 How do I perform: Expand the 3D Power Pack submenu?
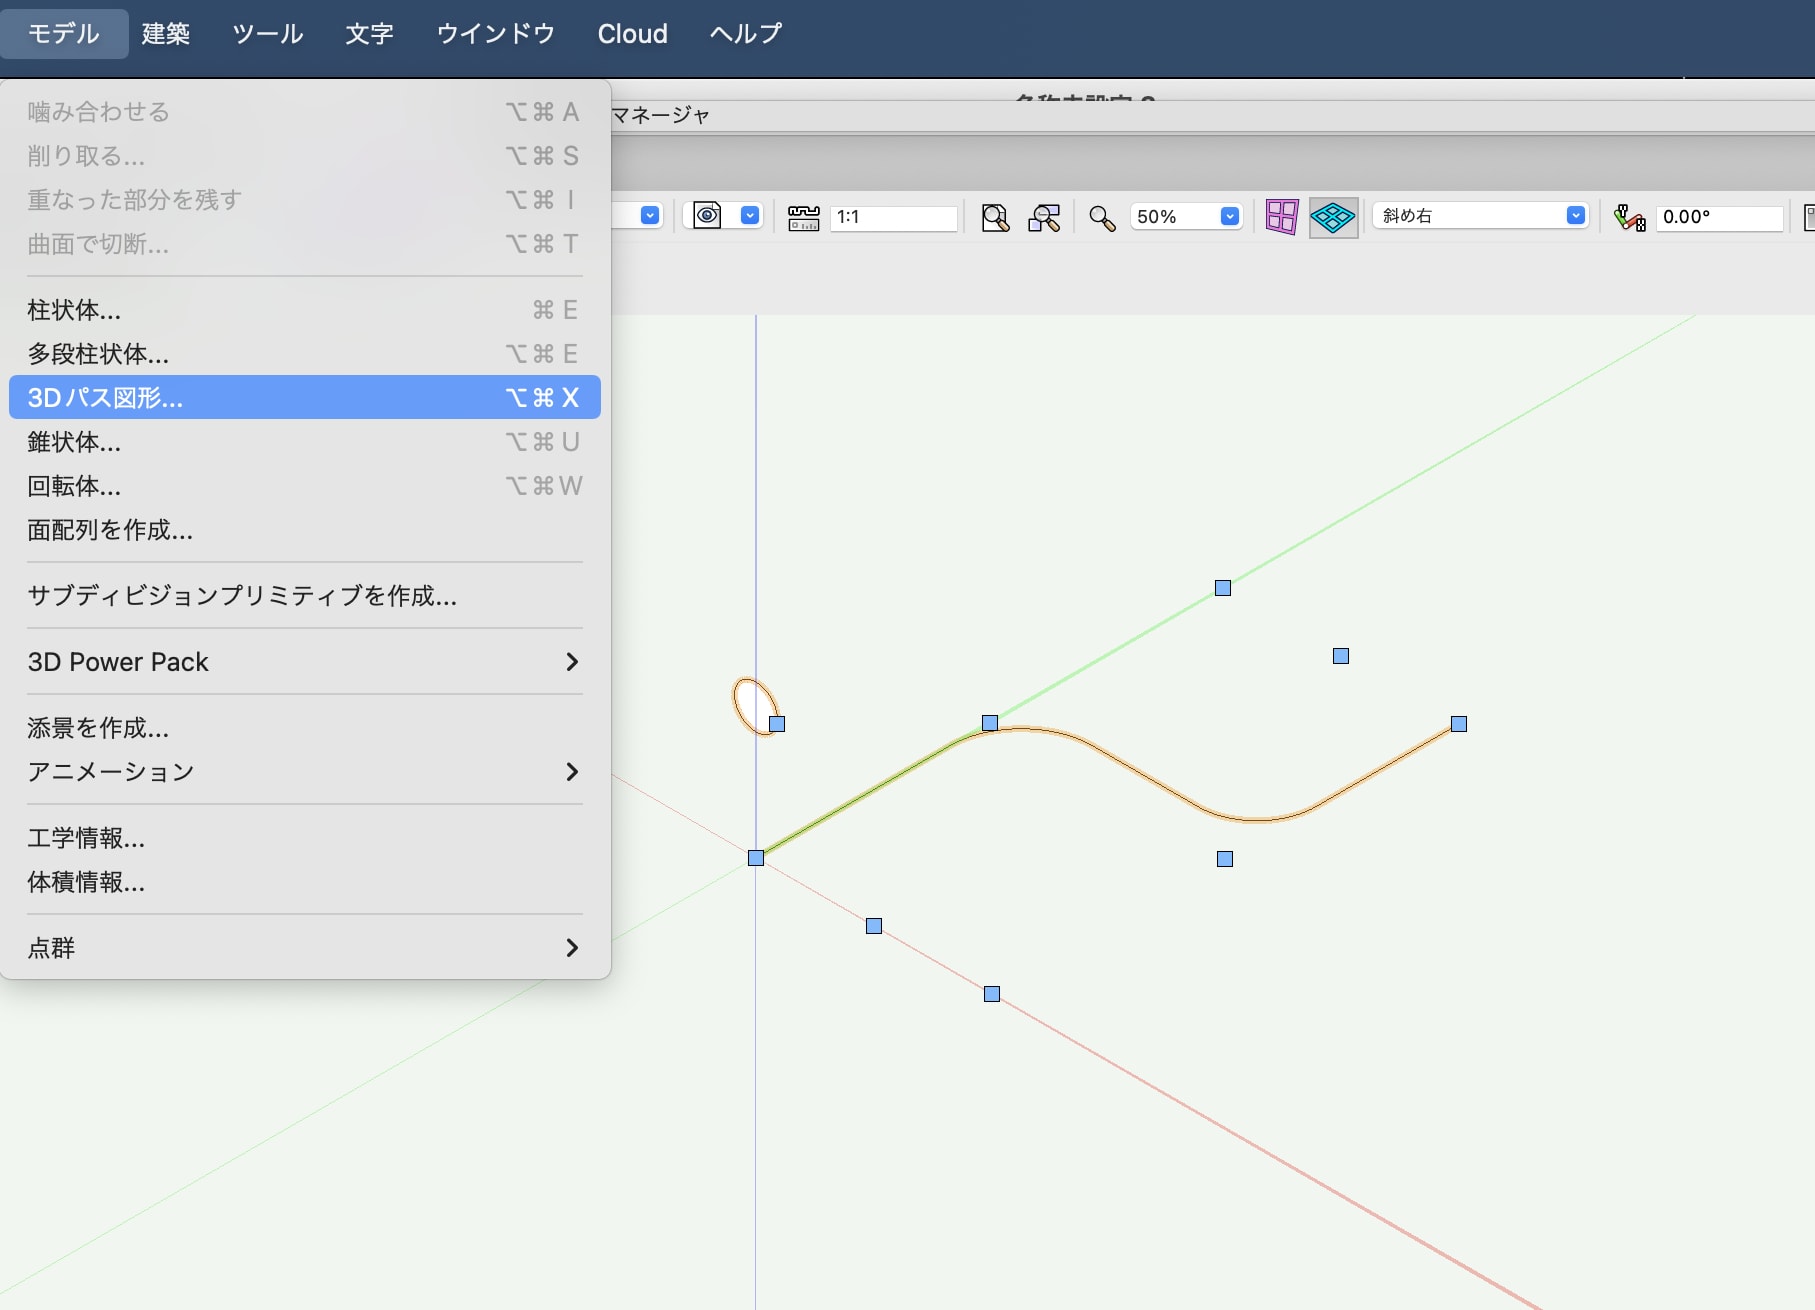(x=304, y=662)
